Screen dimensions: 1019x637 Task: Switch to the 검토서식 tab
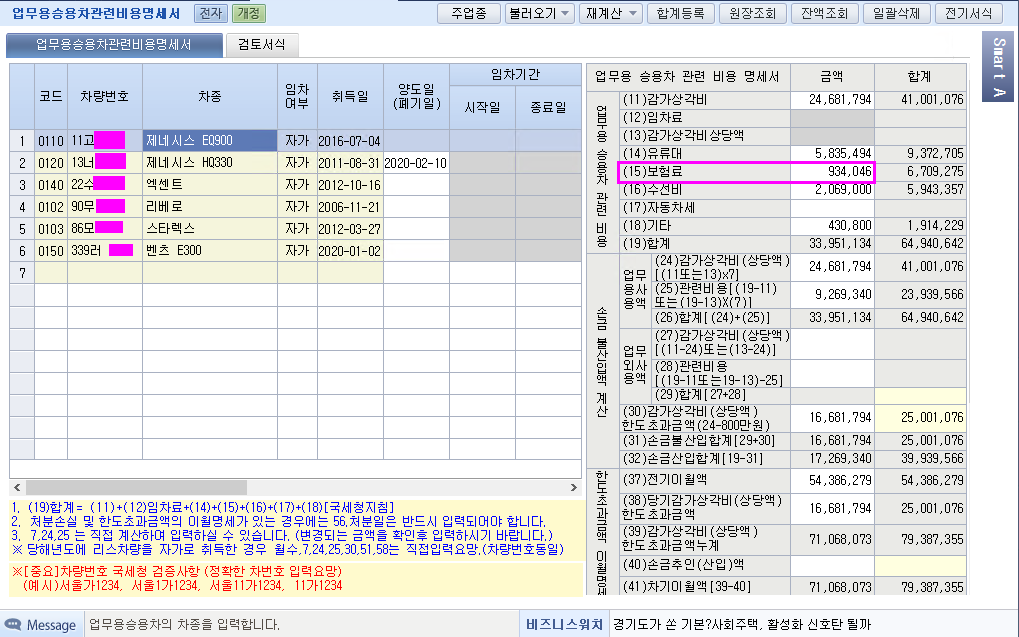[x=262, y=45]
